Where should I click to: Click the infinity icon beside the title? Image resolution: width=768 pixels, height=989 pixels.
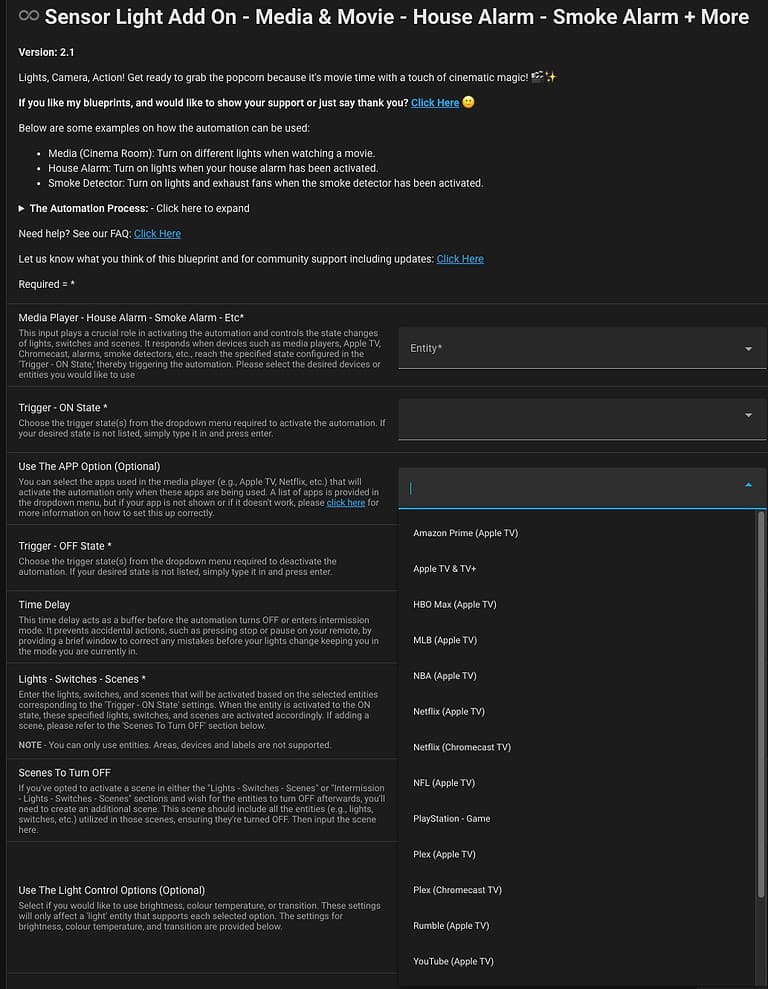pyautogui.click(x=27, y=16)
